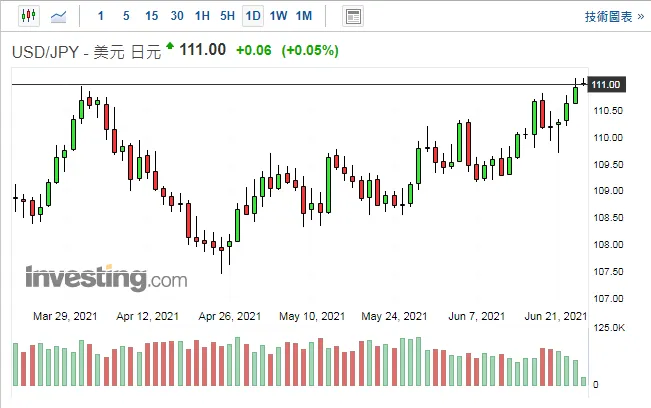Open the news table panel icon
This screenshot has width=651, height=408.
[353, 17]
